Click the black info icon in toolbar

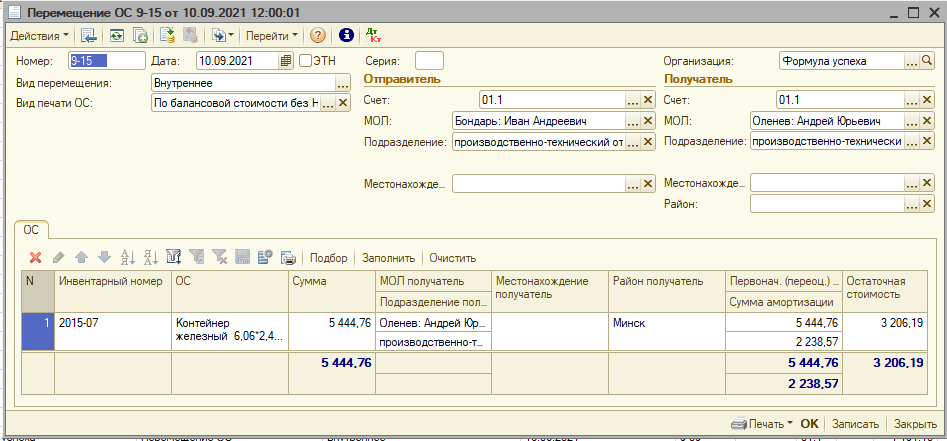tap(347, 35)
